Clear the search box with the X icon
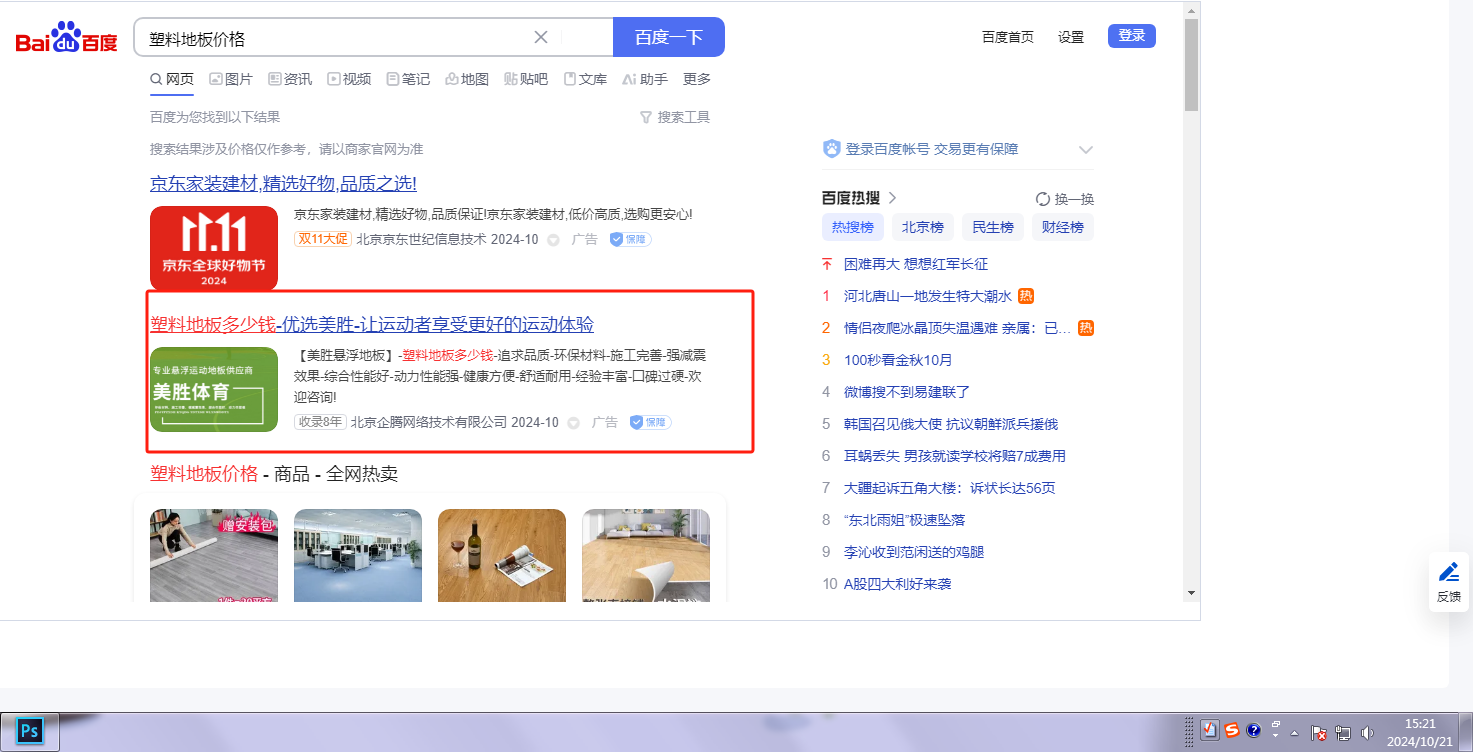The height and width of the screenshot is (752, 1473). click(541, 37)
